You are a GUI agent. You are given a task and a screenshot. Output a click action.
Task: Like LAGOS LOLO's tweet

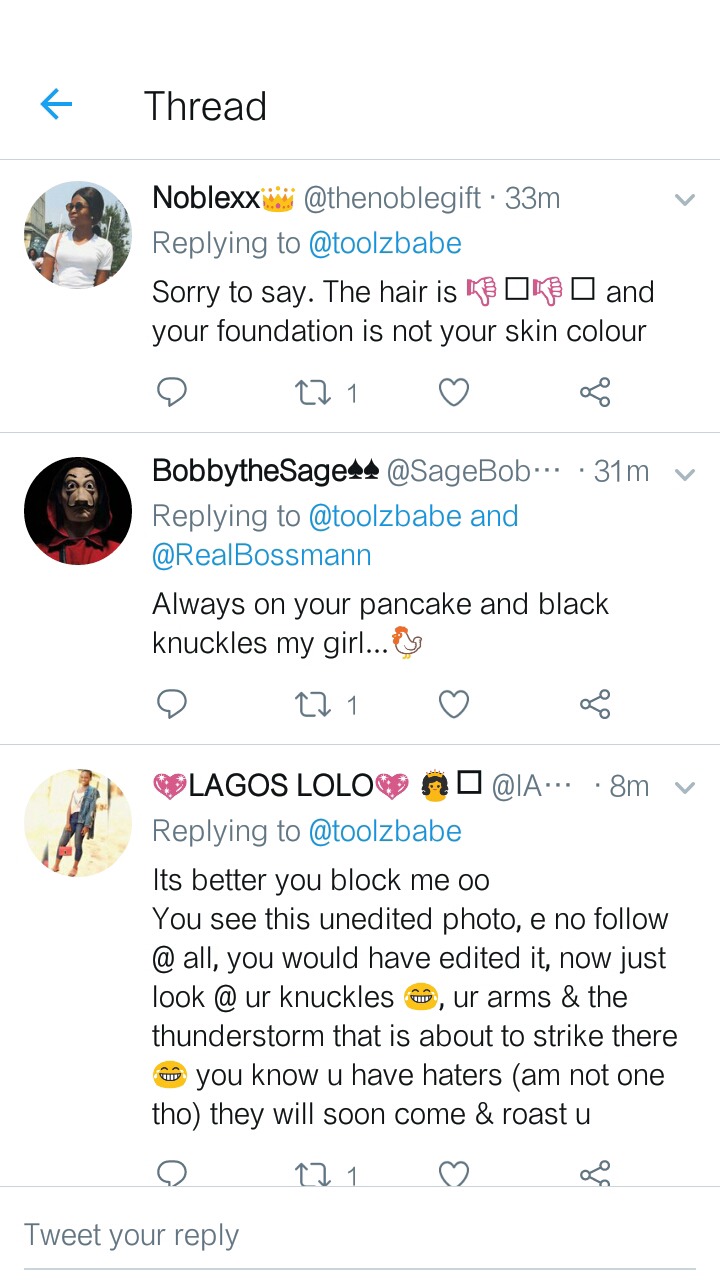(x=454, y=1174)
